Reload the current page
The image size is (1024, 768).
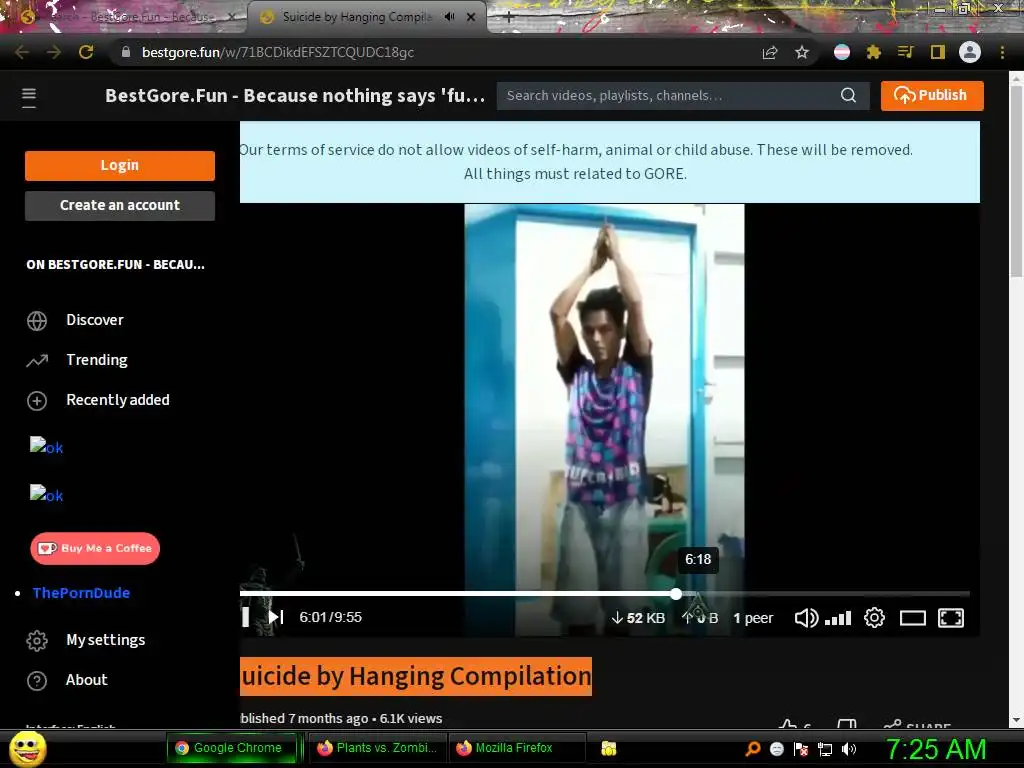[86, 52]
